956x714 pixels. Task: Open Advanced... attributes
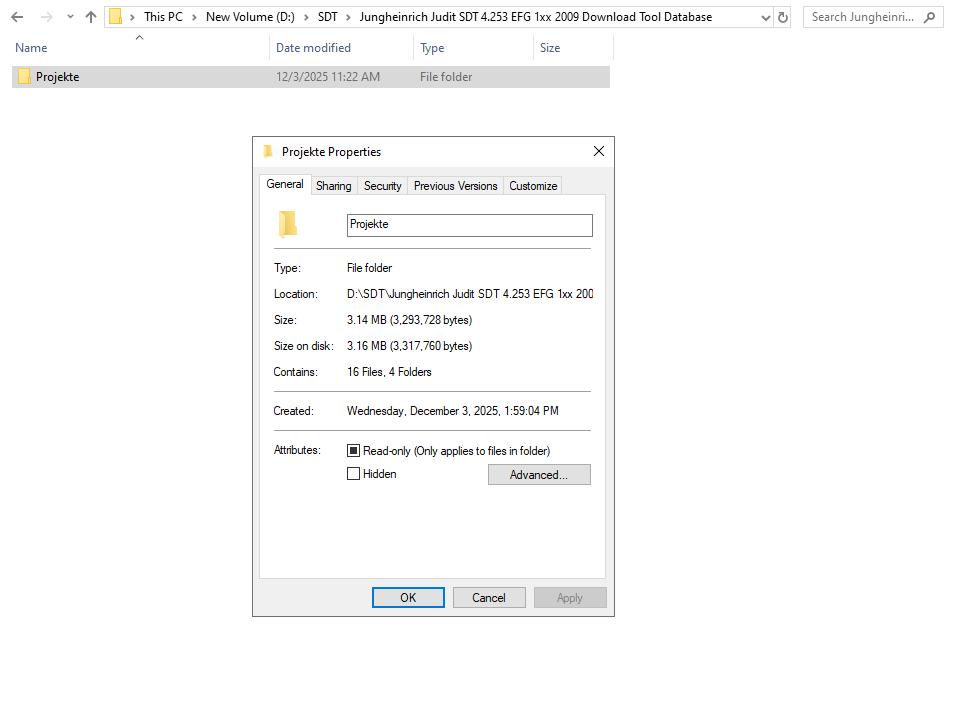tap(539, 475)
